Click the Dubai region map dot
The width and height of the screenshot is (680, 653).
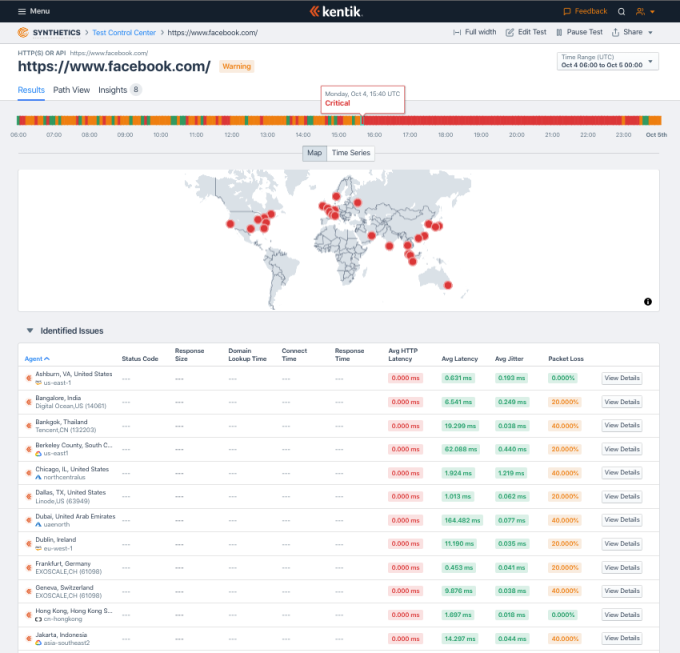[372, 236]
